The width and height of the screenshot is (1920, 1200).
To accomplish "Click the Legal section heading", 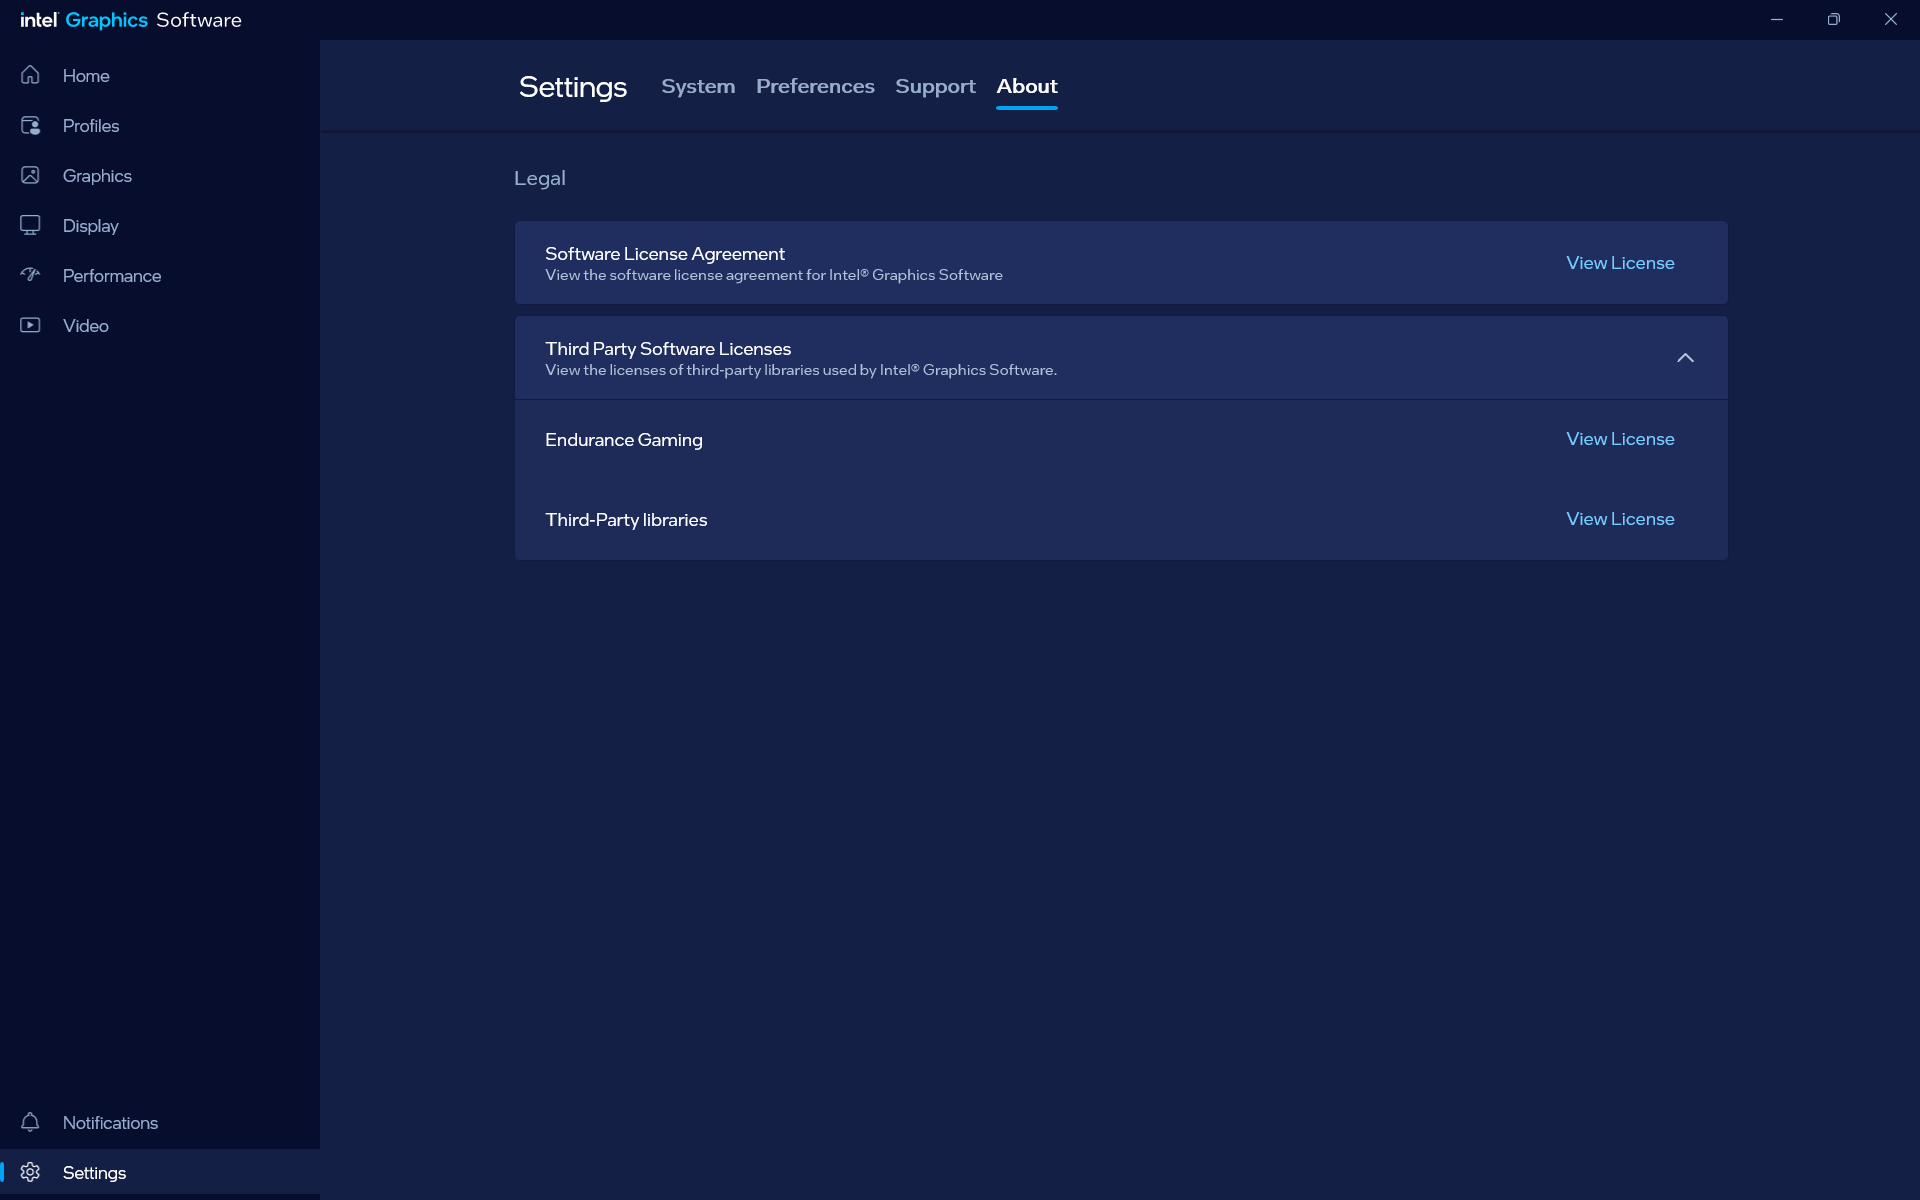I will [540, 178].
